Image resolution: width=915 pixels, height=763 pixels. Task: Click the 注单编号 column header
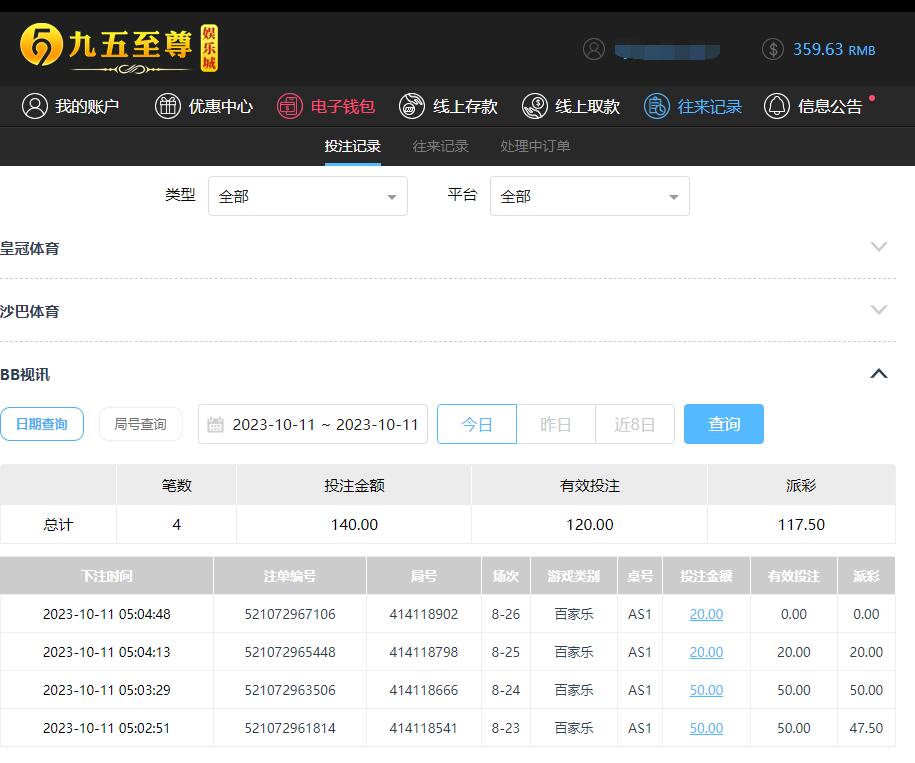coord(290,576)
